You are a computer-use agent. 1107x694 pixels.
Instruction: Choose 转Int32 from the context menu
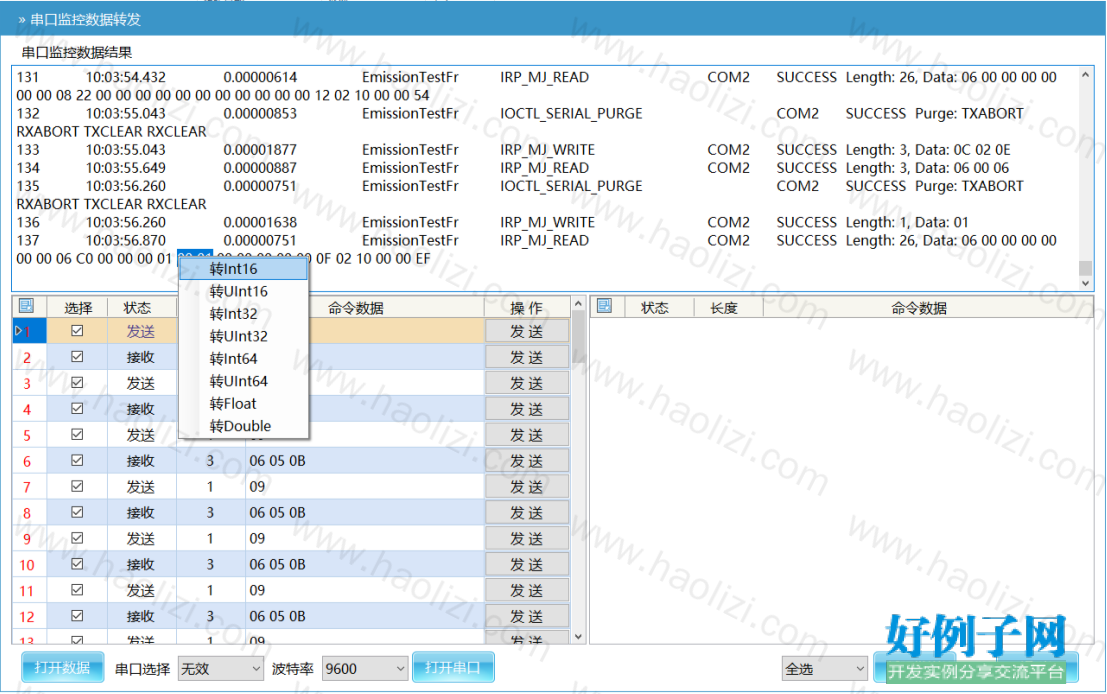click(244, 314)
